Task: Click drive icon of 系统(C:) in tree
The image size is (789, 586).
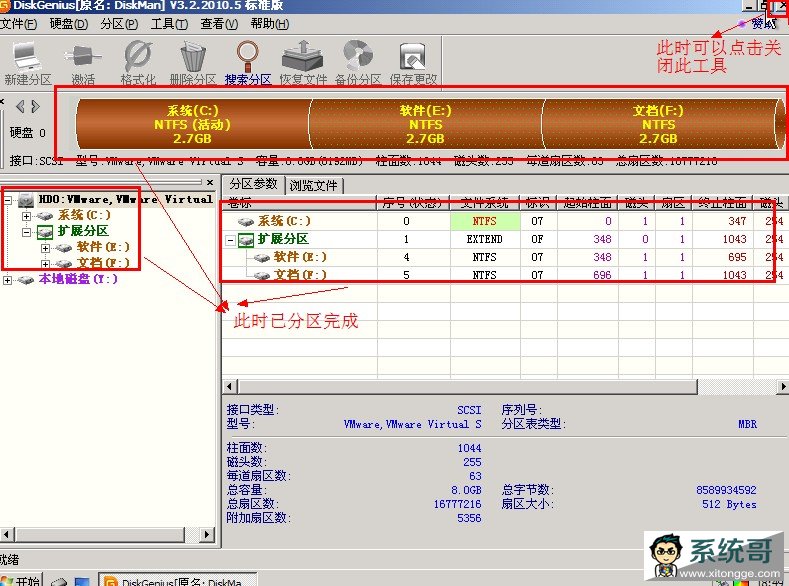Action: pyautogui.click(x=45, y=216)
